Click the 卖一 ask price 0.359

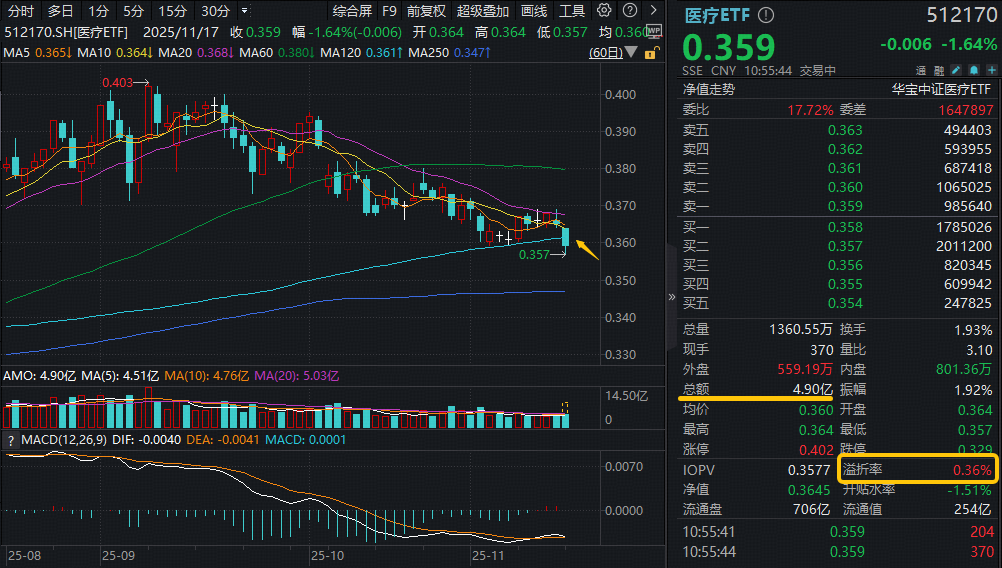coord(846,206)
